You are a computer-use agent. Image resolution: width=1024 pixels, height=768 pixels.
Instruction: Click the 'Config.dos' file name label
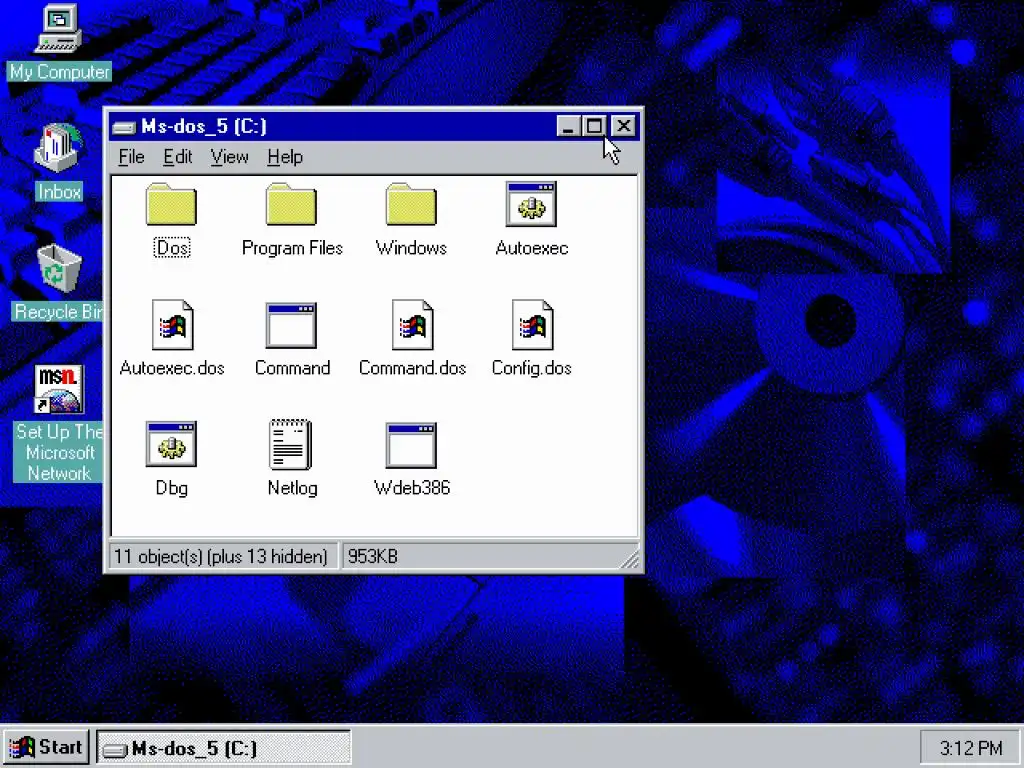[532, 368]
